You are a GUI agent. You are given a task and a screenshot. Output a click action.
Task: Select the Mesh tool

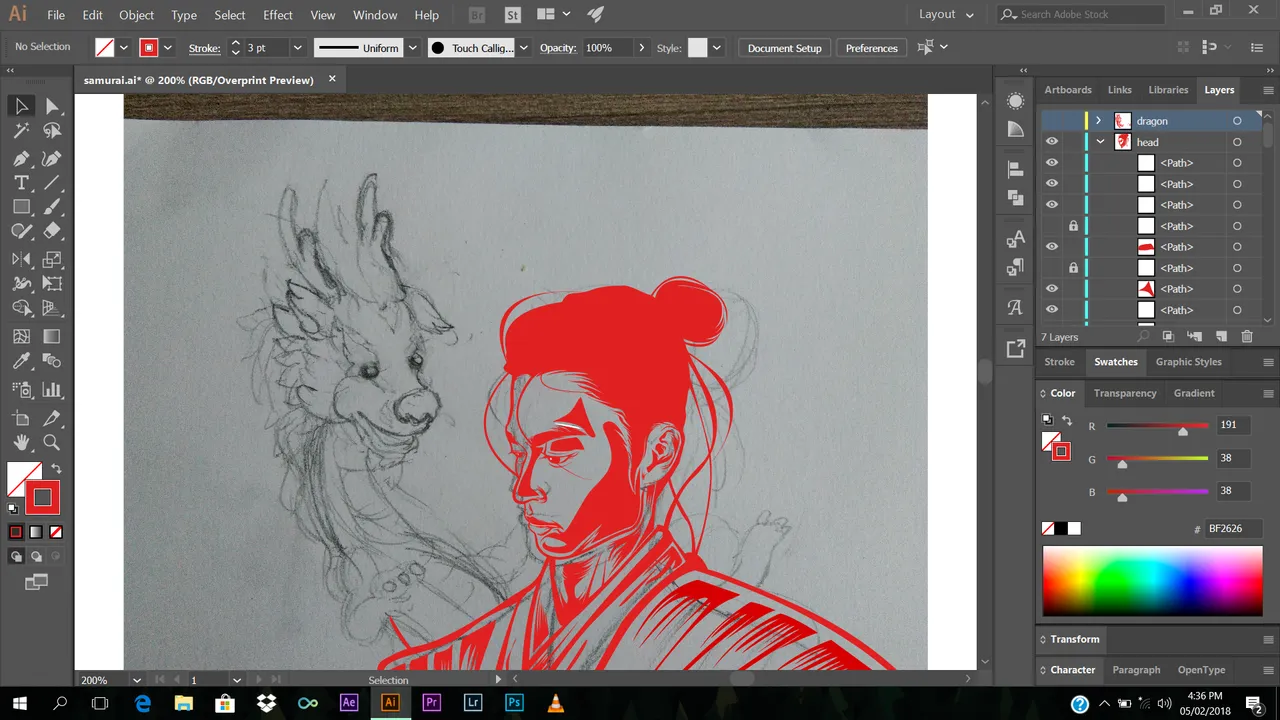coord(21,337)
